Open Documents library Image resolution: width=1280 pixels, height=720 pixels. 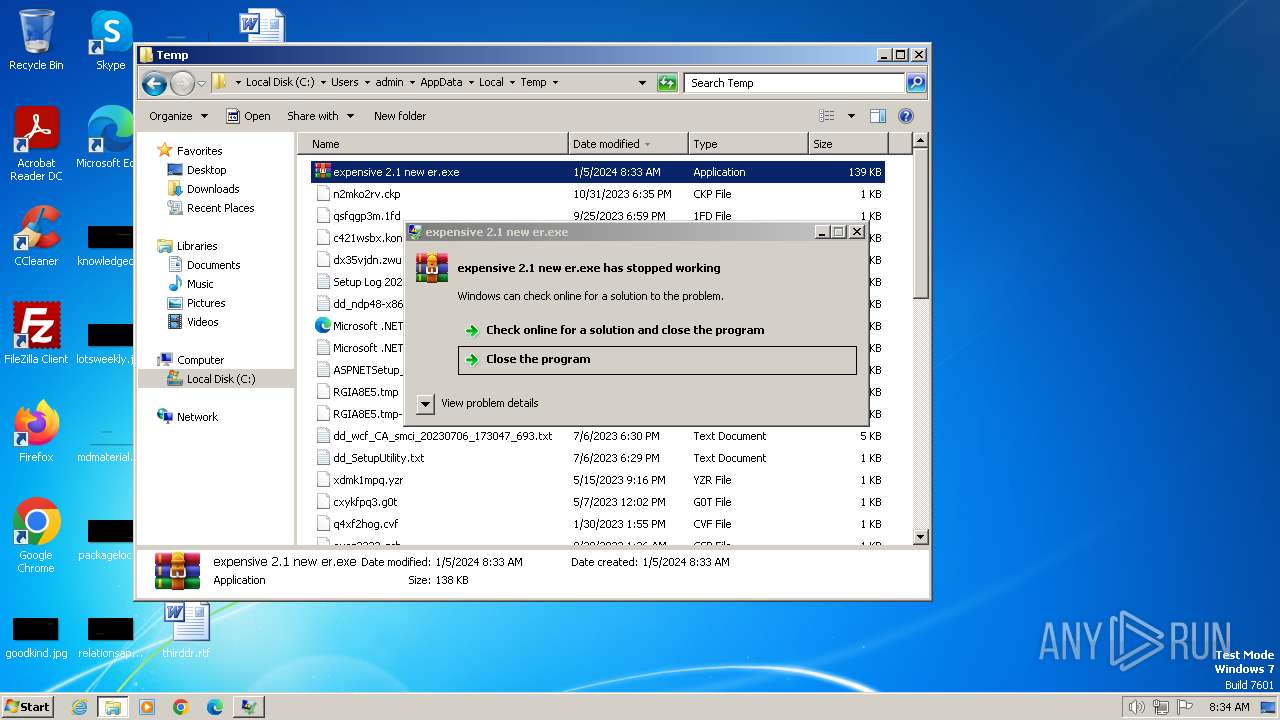tap(213, 265)
